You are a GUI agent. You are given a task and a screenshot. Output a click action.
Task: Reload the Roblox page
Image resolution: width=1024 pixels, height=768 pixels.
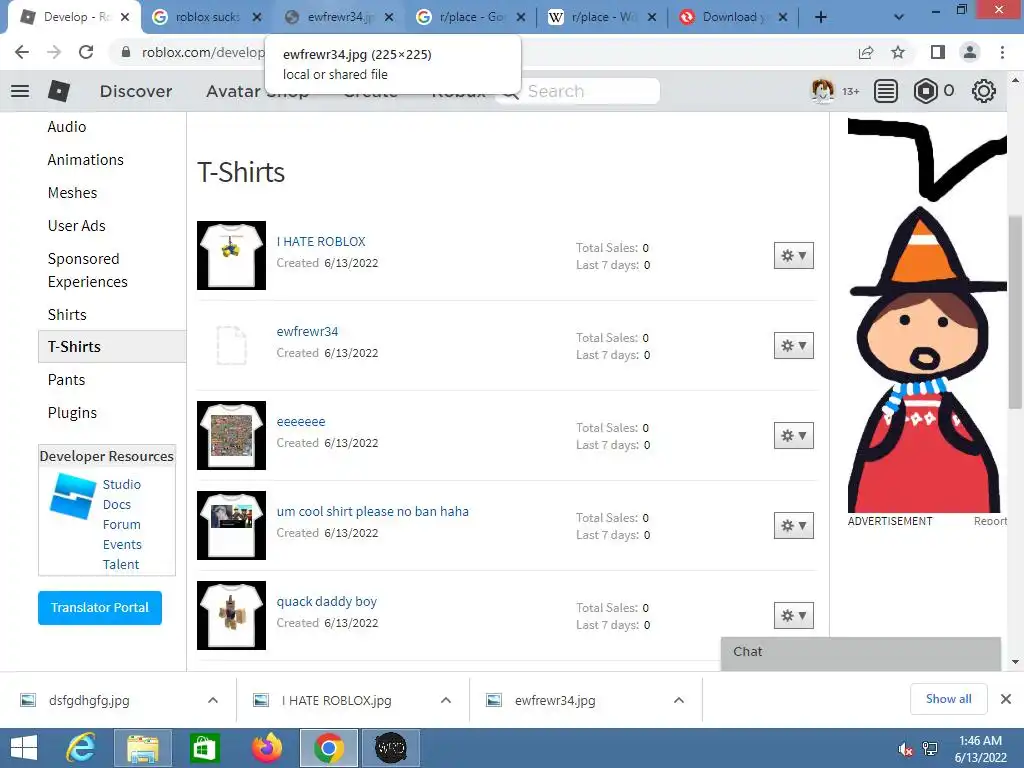coord(86,52)
